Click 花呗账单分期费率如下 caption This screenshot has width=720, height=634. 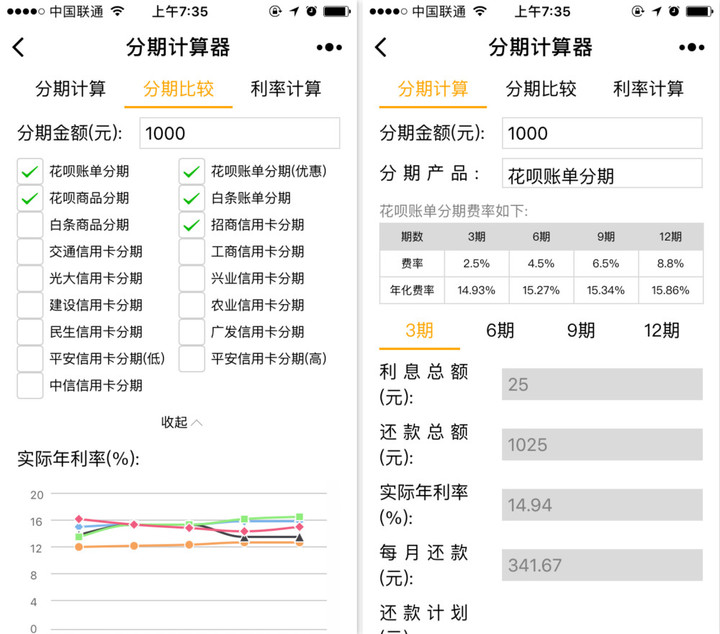(x=454, y=211)
